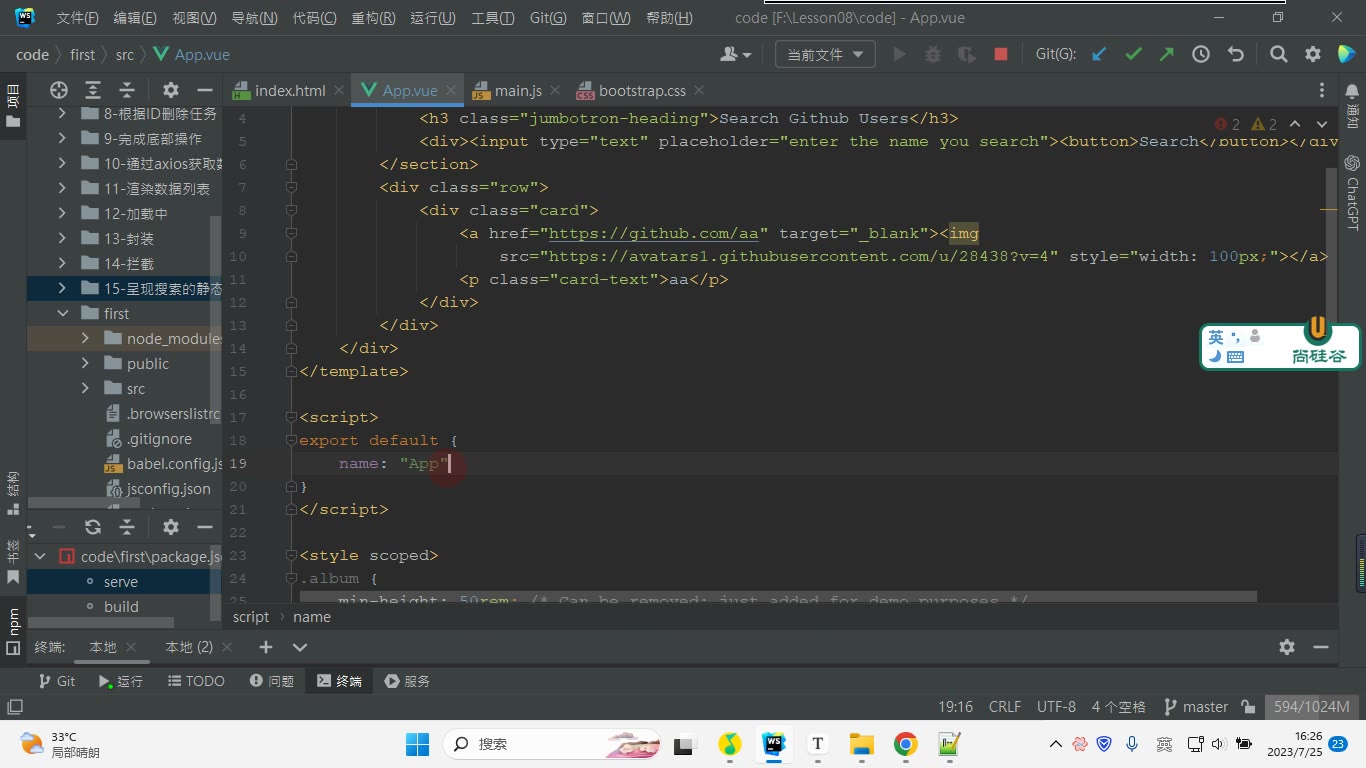Select the serve npm script
Image resolution: width=1366 pixels, height=768 pixels.
pos(121,581)
